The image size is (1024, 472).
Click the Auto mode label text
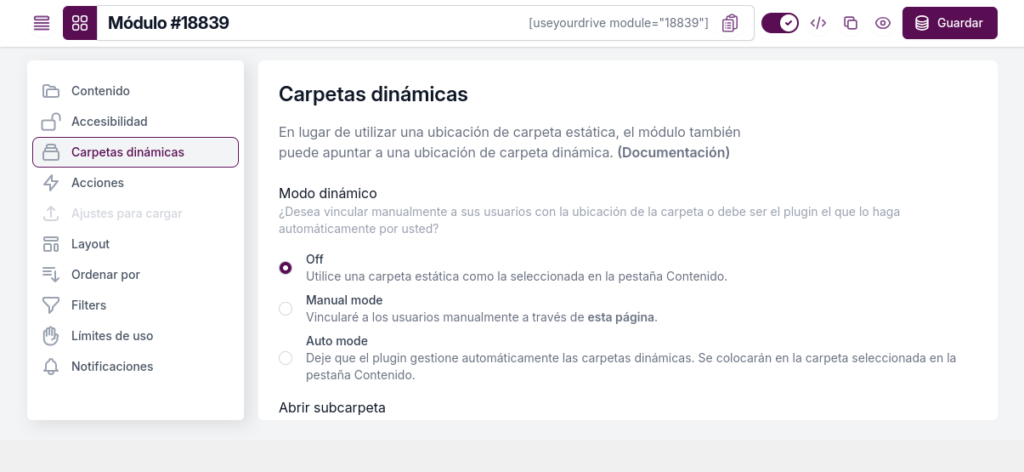[x=336, y=341]
